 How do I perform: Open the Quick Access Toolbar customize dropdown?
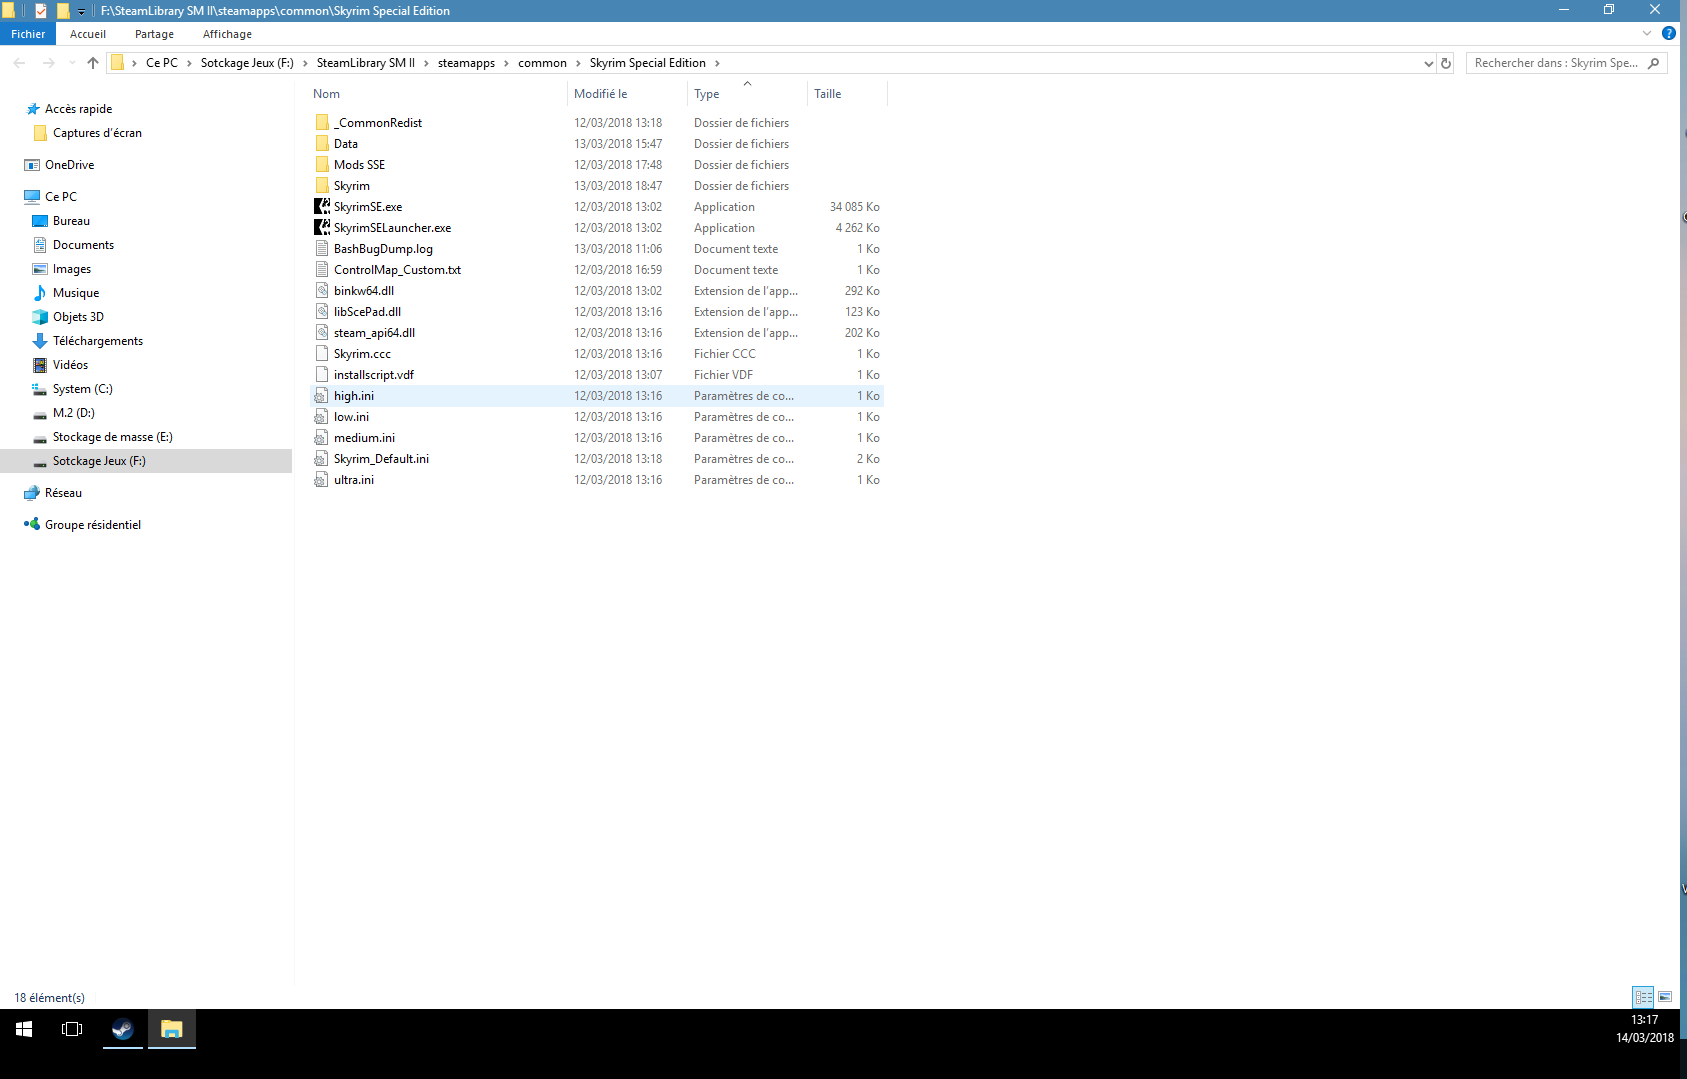click(82, 11)
